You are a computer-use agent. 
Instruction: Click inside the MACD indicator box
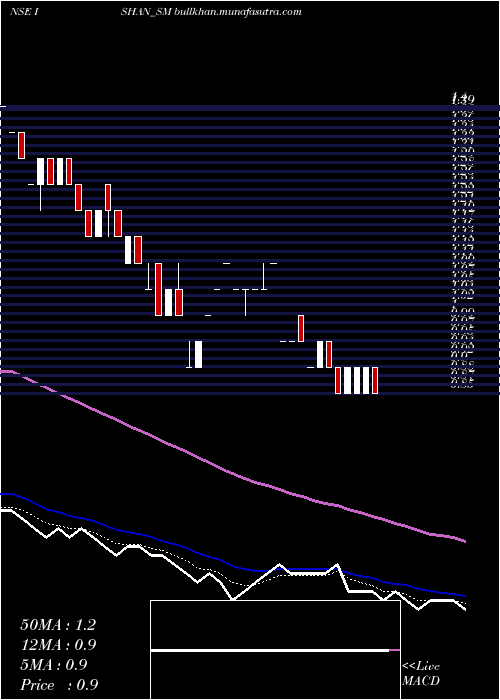click(x=275, y=650)
